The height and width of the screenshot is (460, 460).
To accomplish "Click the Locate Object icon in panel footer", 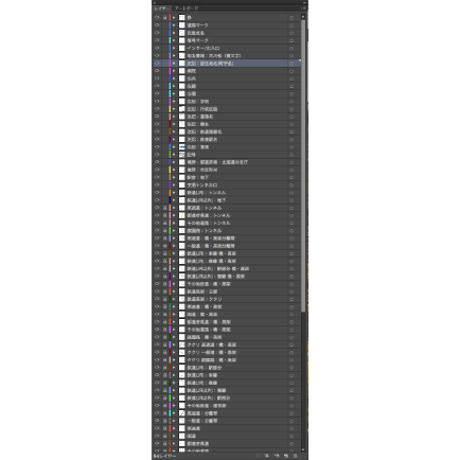I will 258,455.
